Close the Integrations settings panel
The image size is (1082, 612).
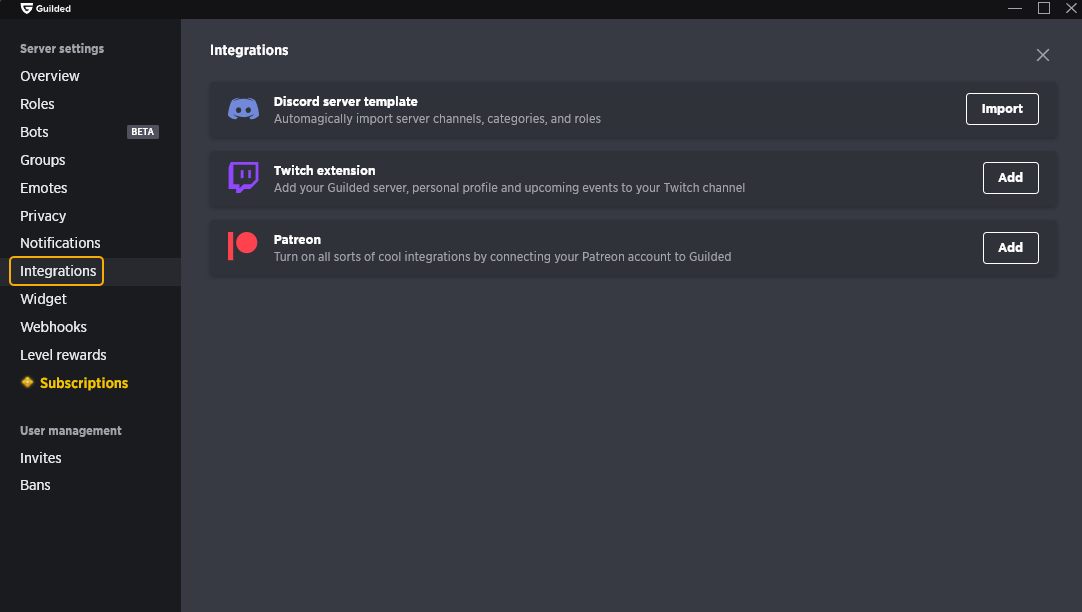point(1043,55)
